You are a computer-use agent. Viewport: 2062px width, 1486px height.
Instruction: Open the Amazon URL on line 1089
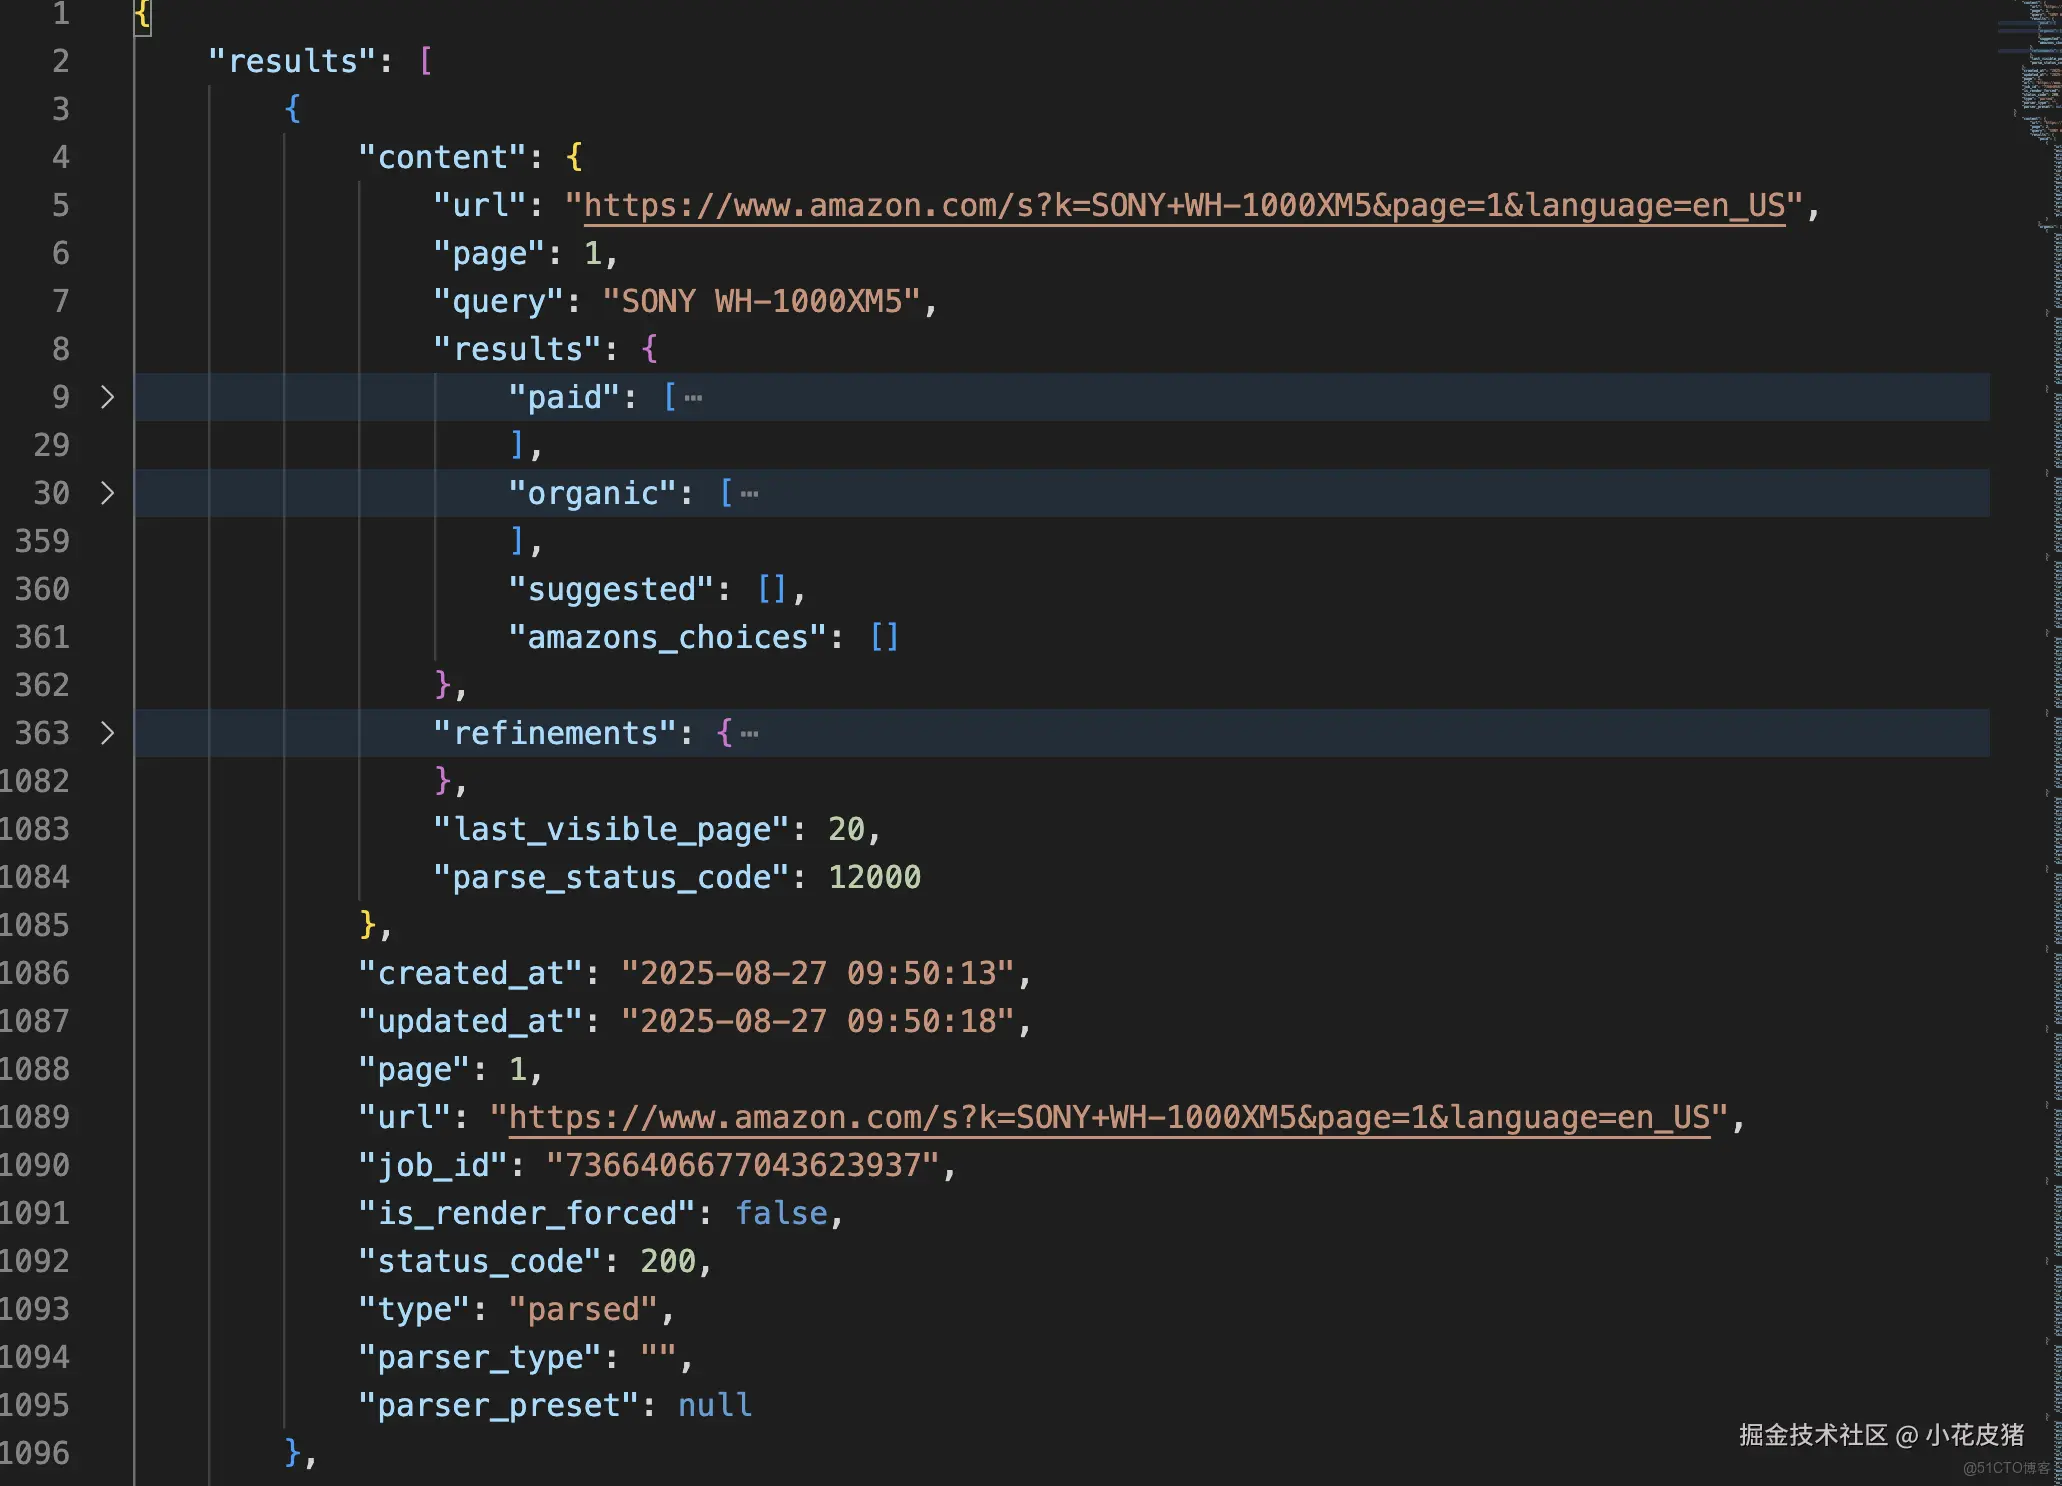tap(1108, 1117)
